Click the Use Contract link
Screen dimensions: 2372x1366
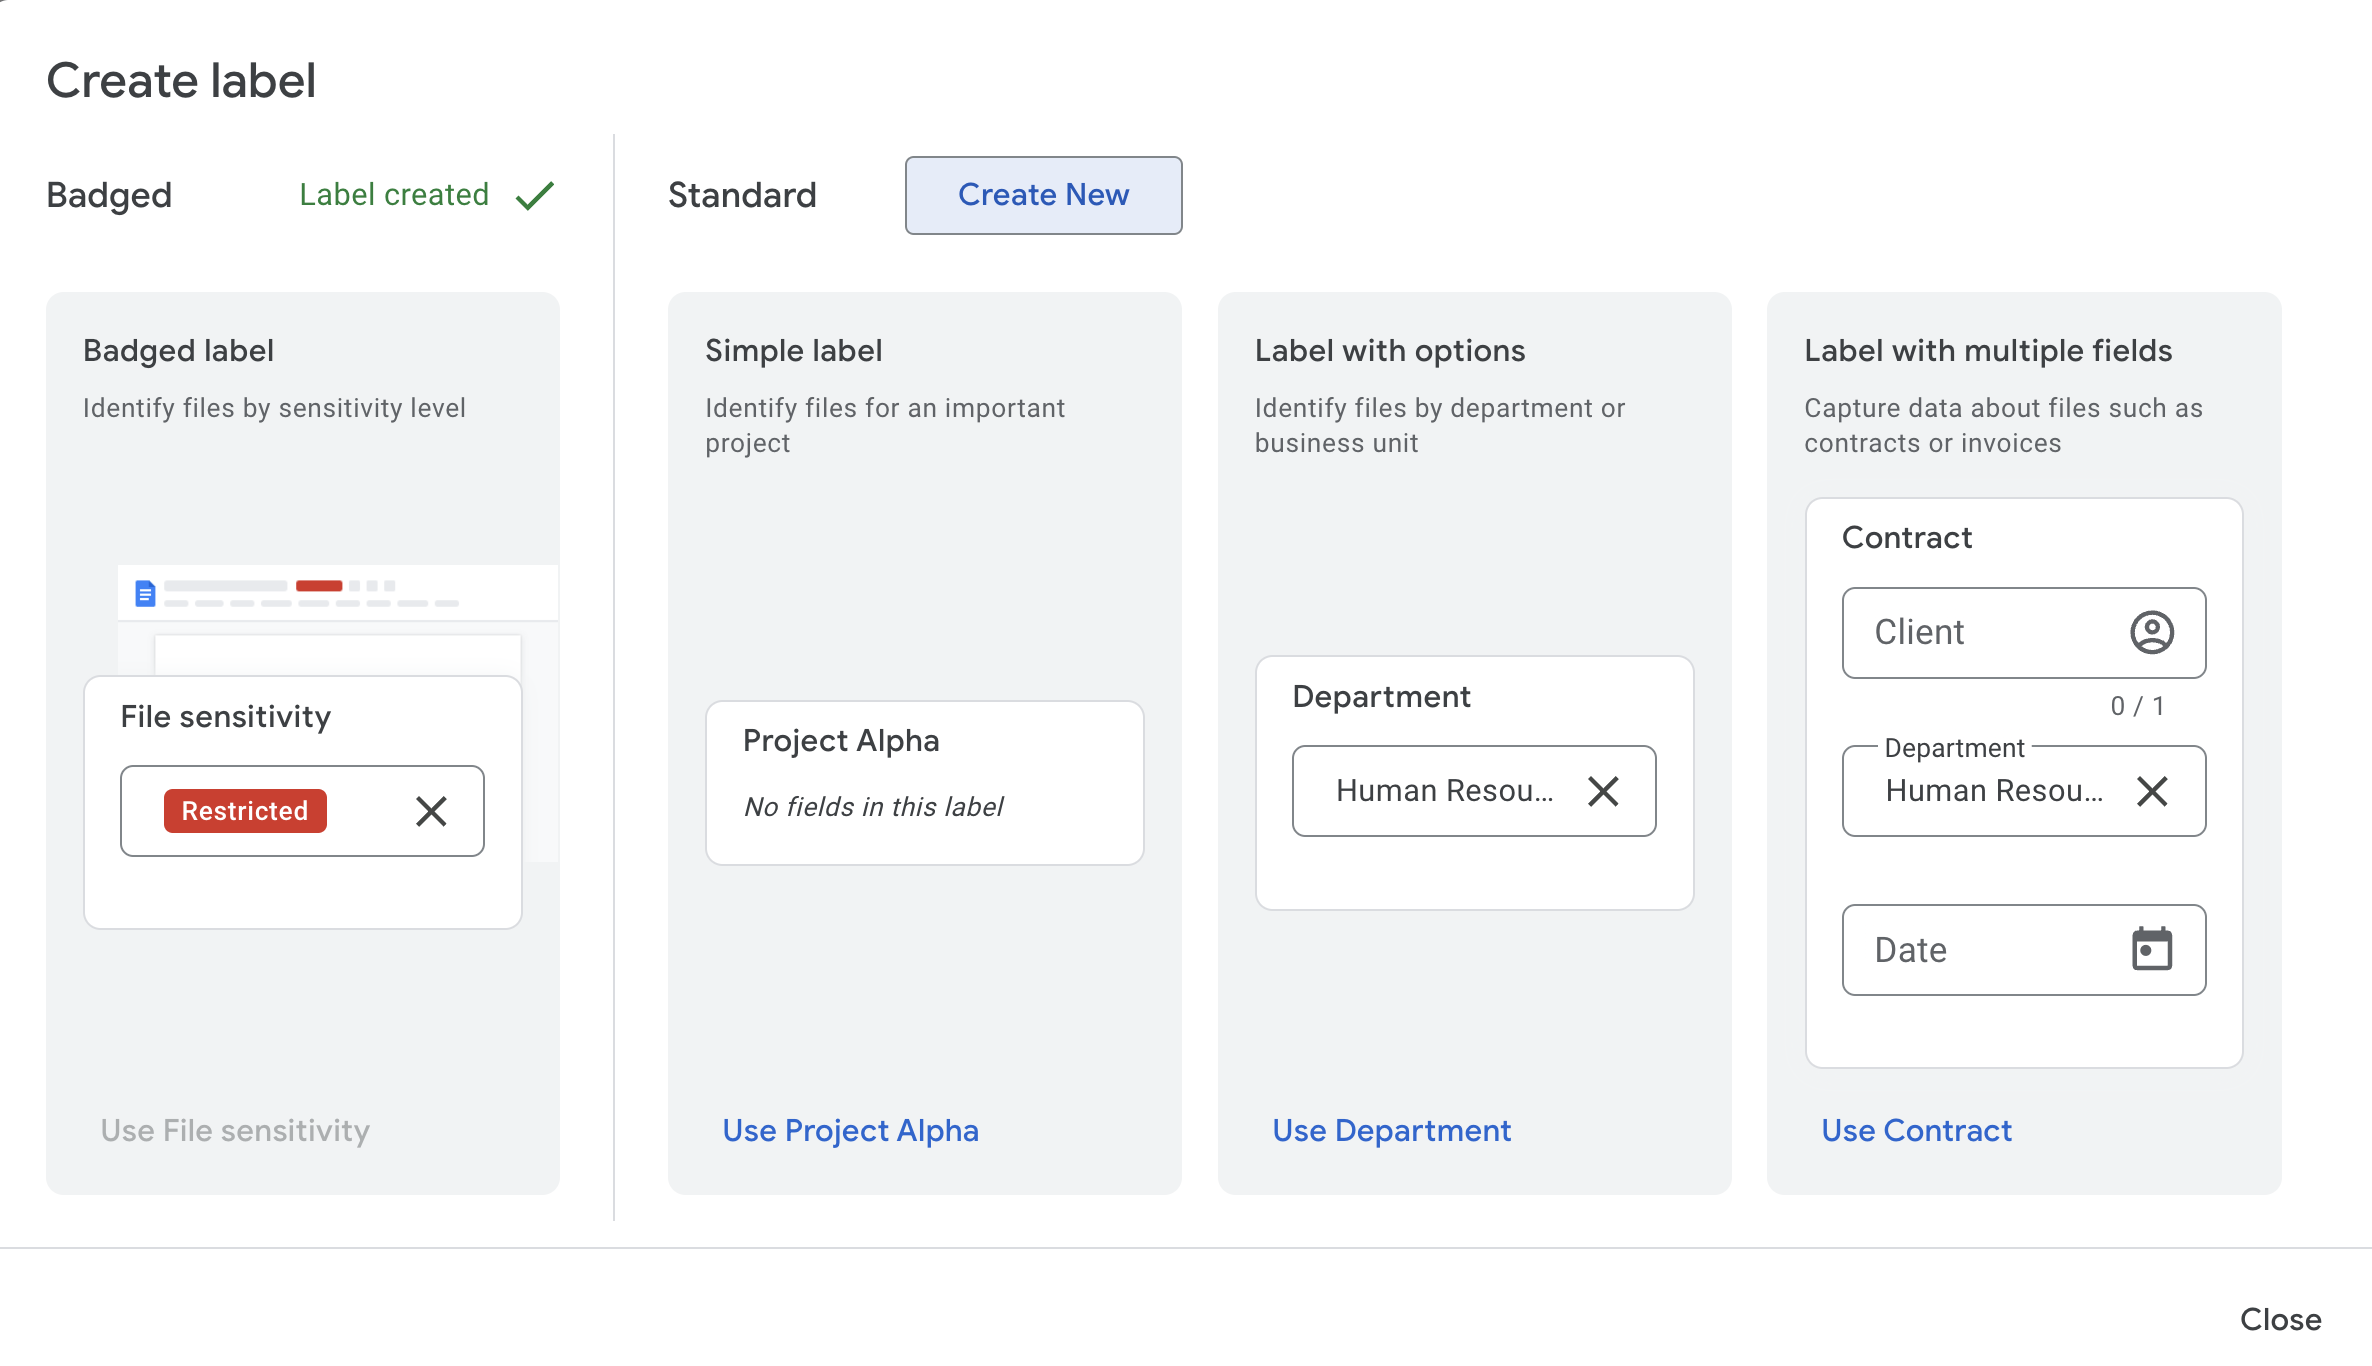tap(1916, 1131)
